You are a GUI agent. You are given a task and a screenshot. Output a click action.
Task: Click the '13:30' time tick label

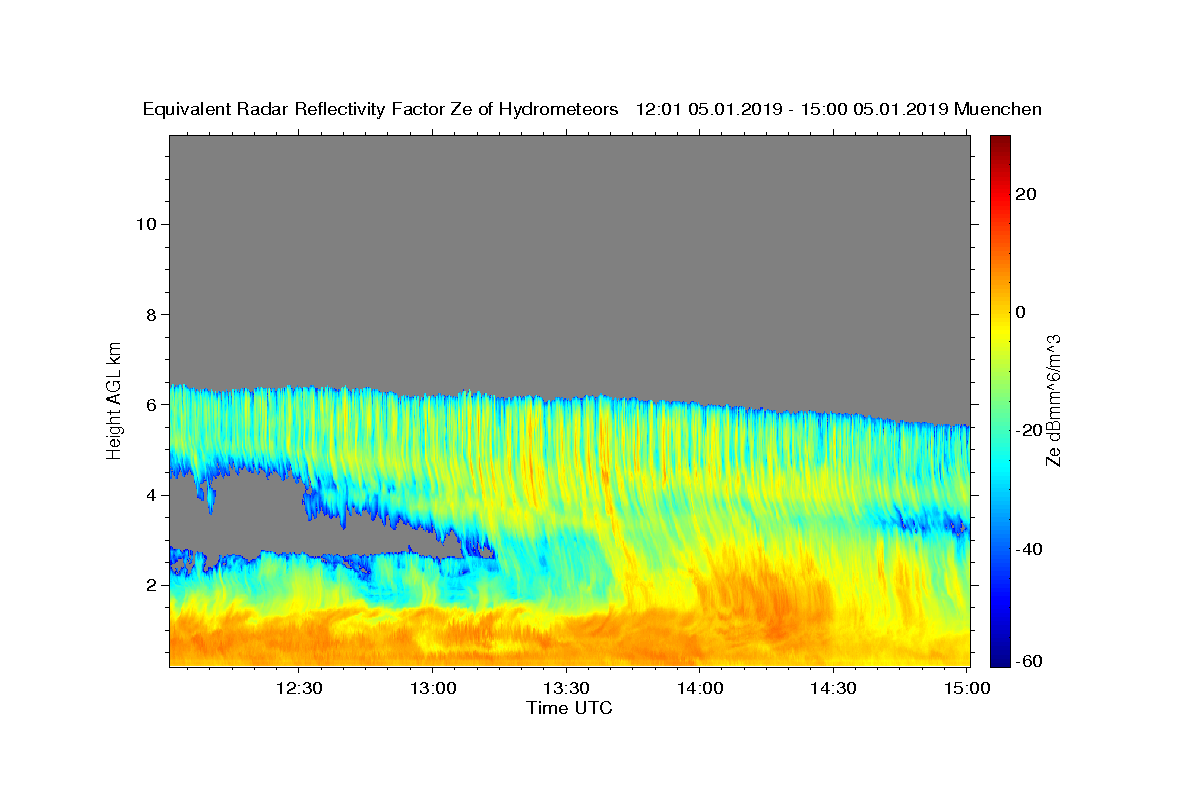(x=566, y=688)
